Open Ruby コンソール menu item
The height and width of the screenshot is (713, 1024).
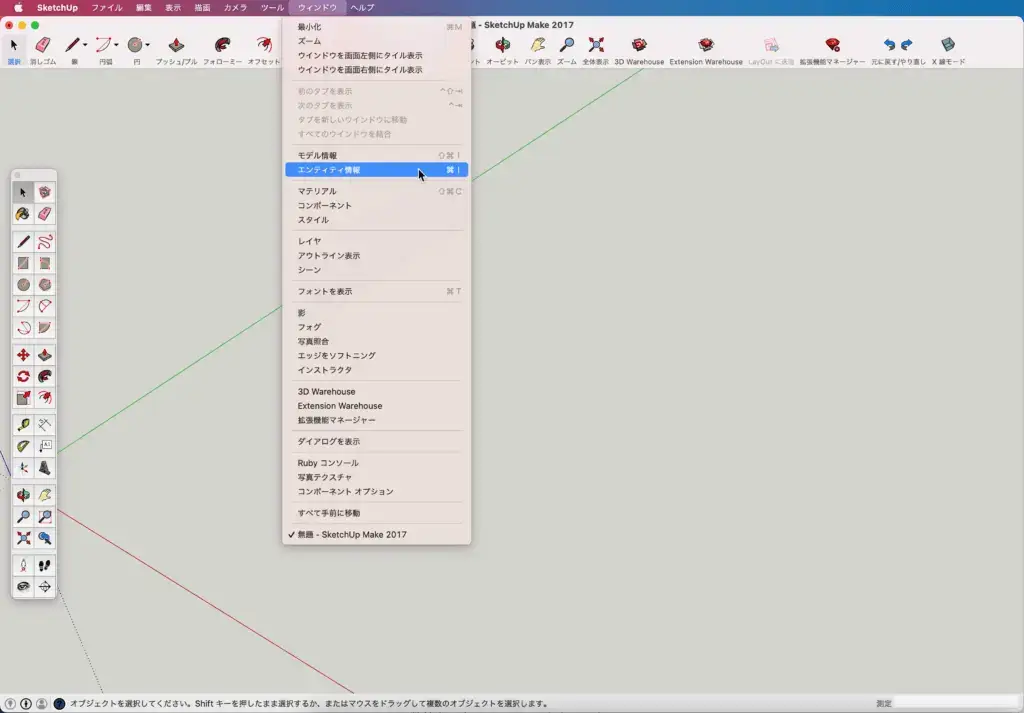[x=377, y=463]
